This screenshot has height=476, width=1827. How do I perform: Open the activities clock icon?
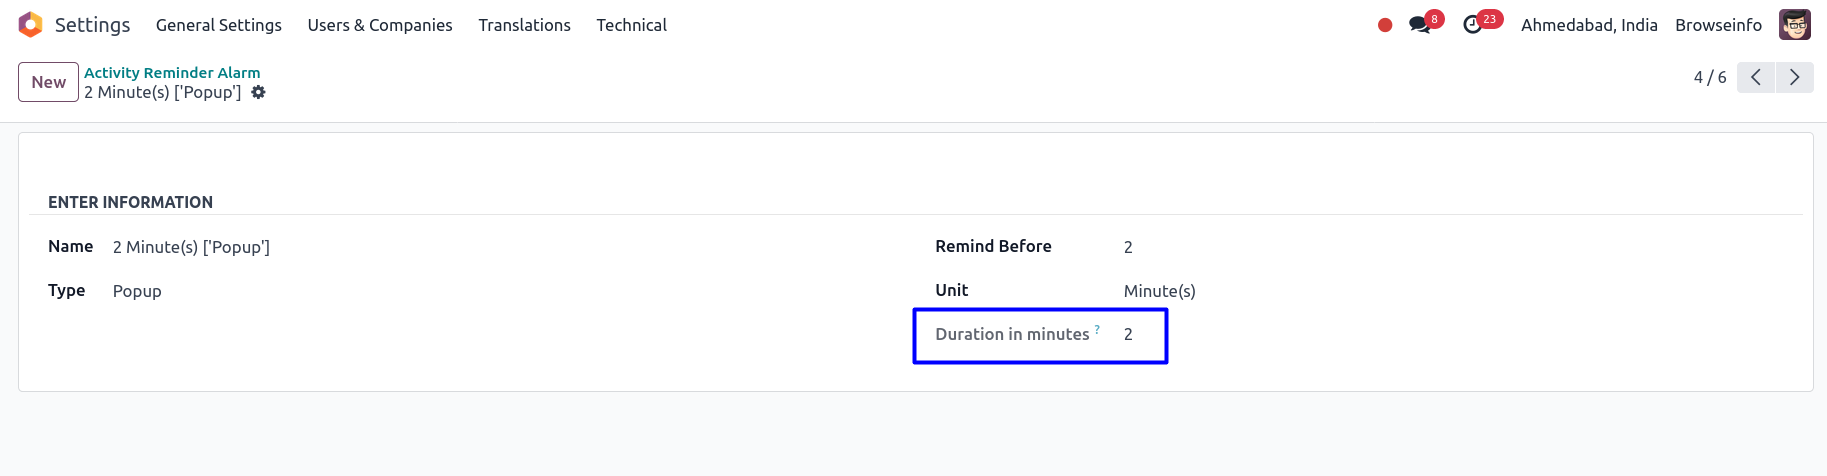(x=1473, y=25)
